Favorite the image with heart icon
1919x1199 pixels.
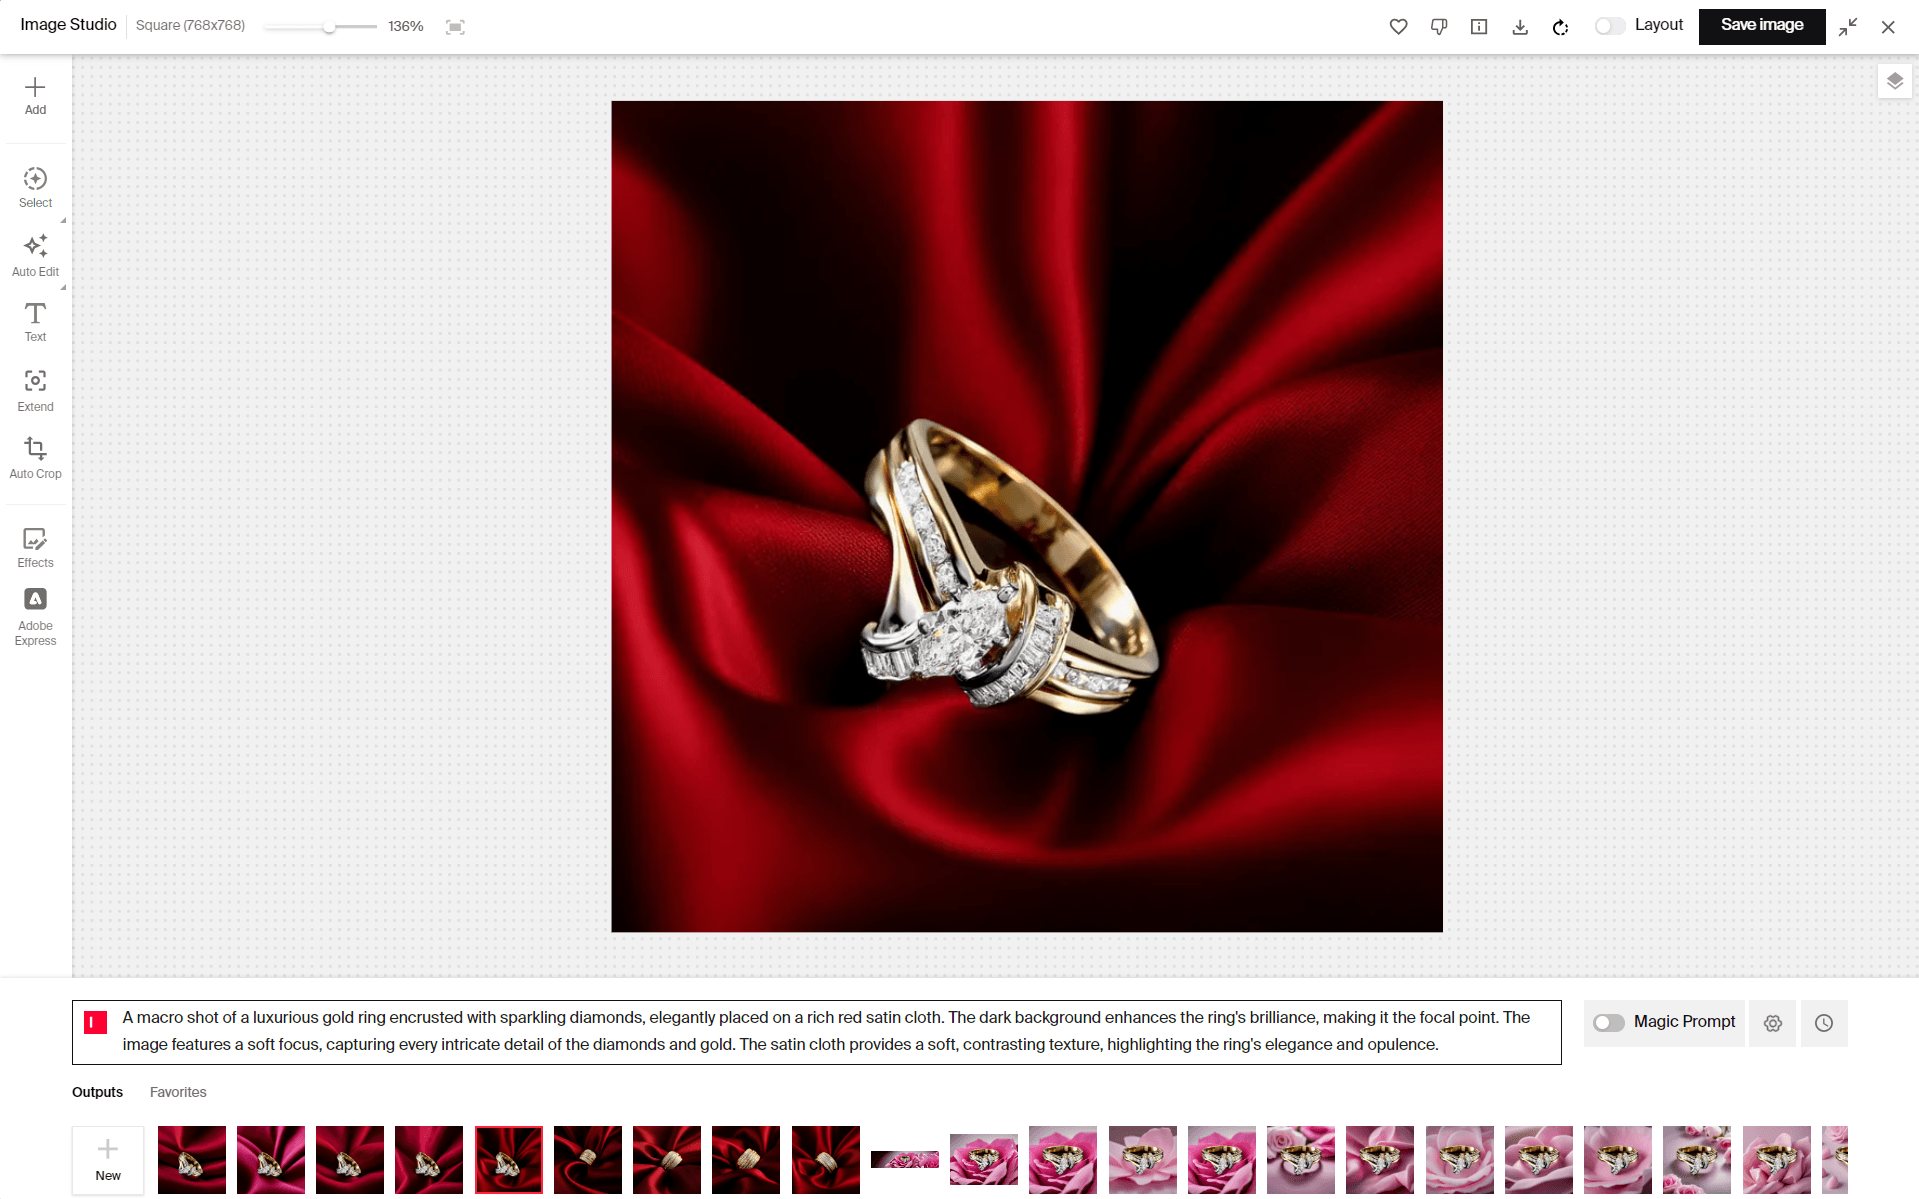(x=1398, y=27)
